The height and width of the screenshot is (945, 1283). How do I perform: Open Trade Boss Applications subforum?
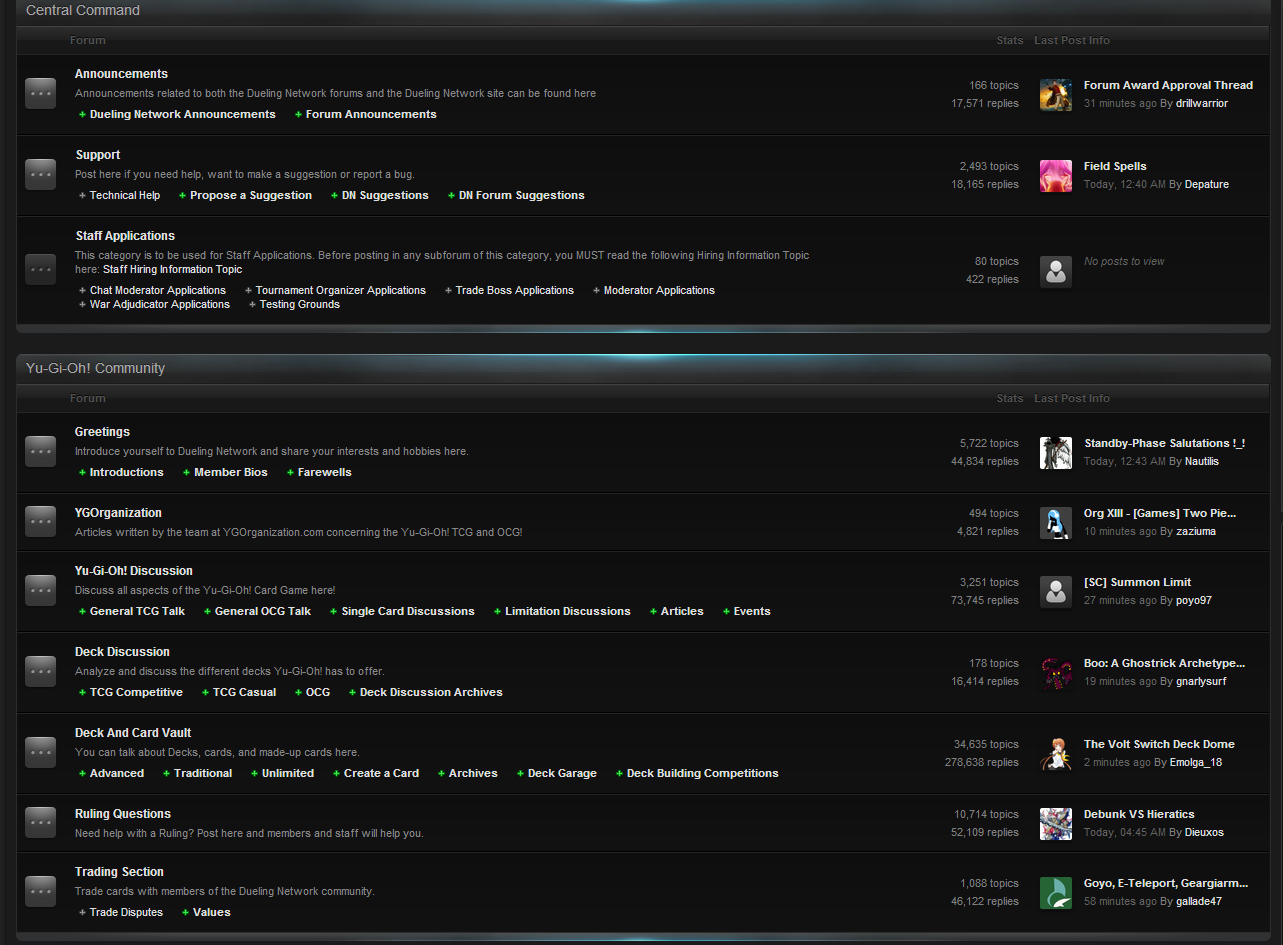[515, 290]
